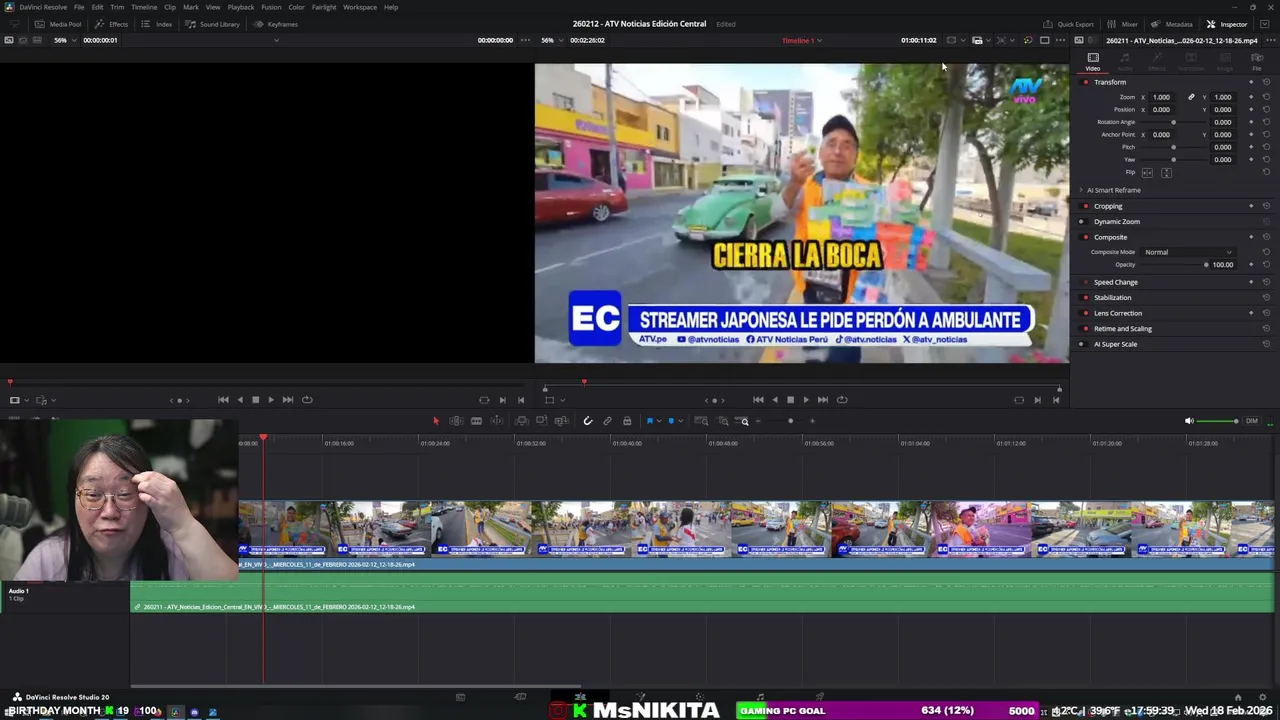Open source viewer zoom 56% dropdown
The image size is (1280, 720).
pyautogui.click(x=64, y=40)
